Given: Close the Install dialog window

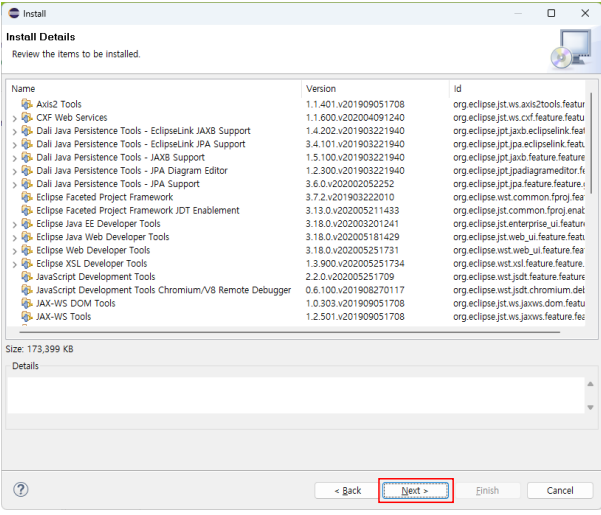Looking at the screenshot, I should click(x=585, y=13).
